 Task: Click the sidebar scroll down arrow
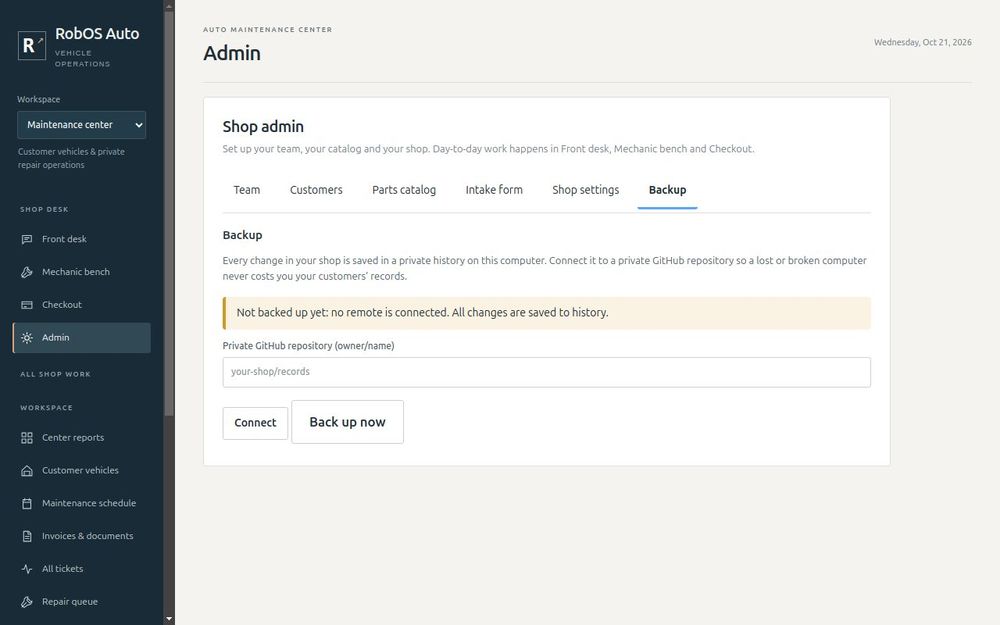click(x=169, y=619)
